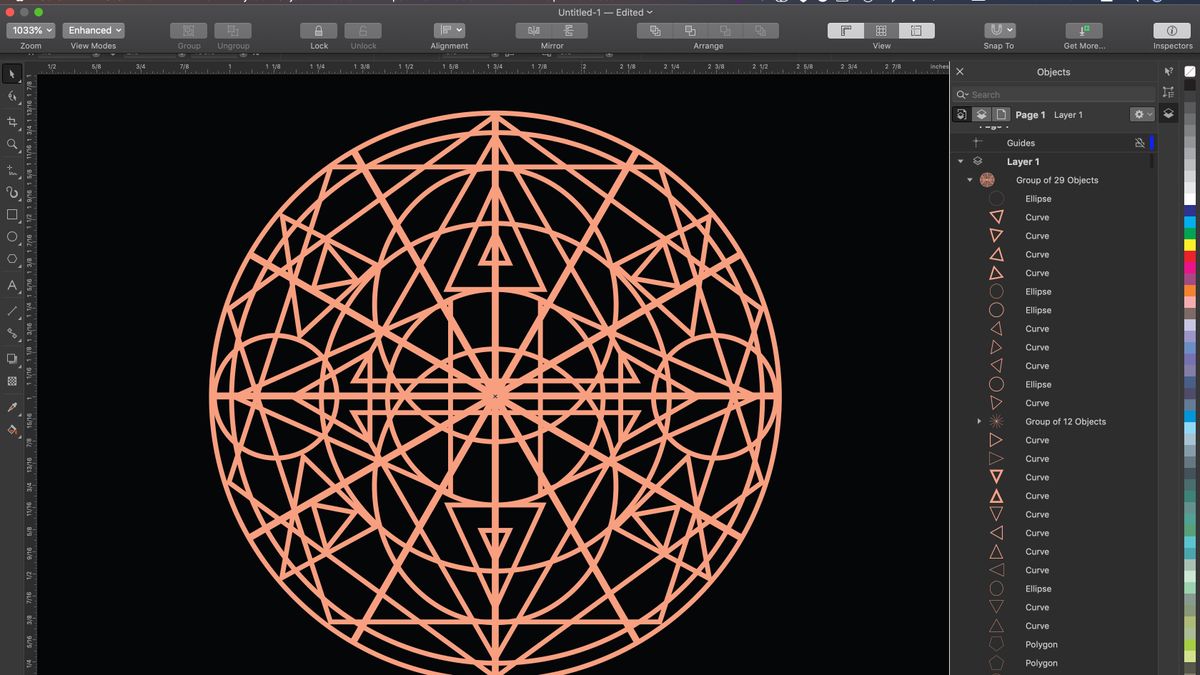Click the Lock button in the toolbar
Viewport: 1200px width, 675px height.
click(318, 30)
